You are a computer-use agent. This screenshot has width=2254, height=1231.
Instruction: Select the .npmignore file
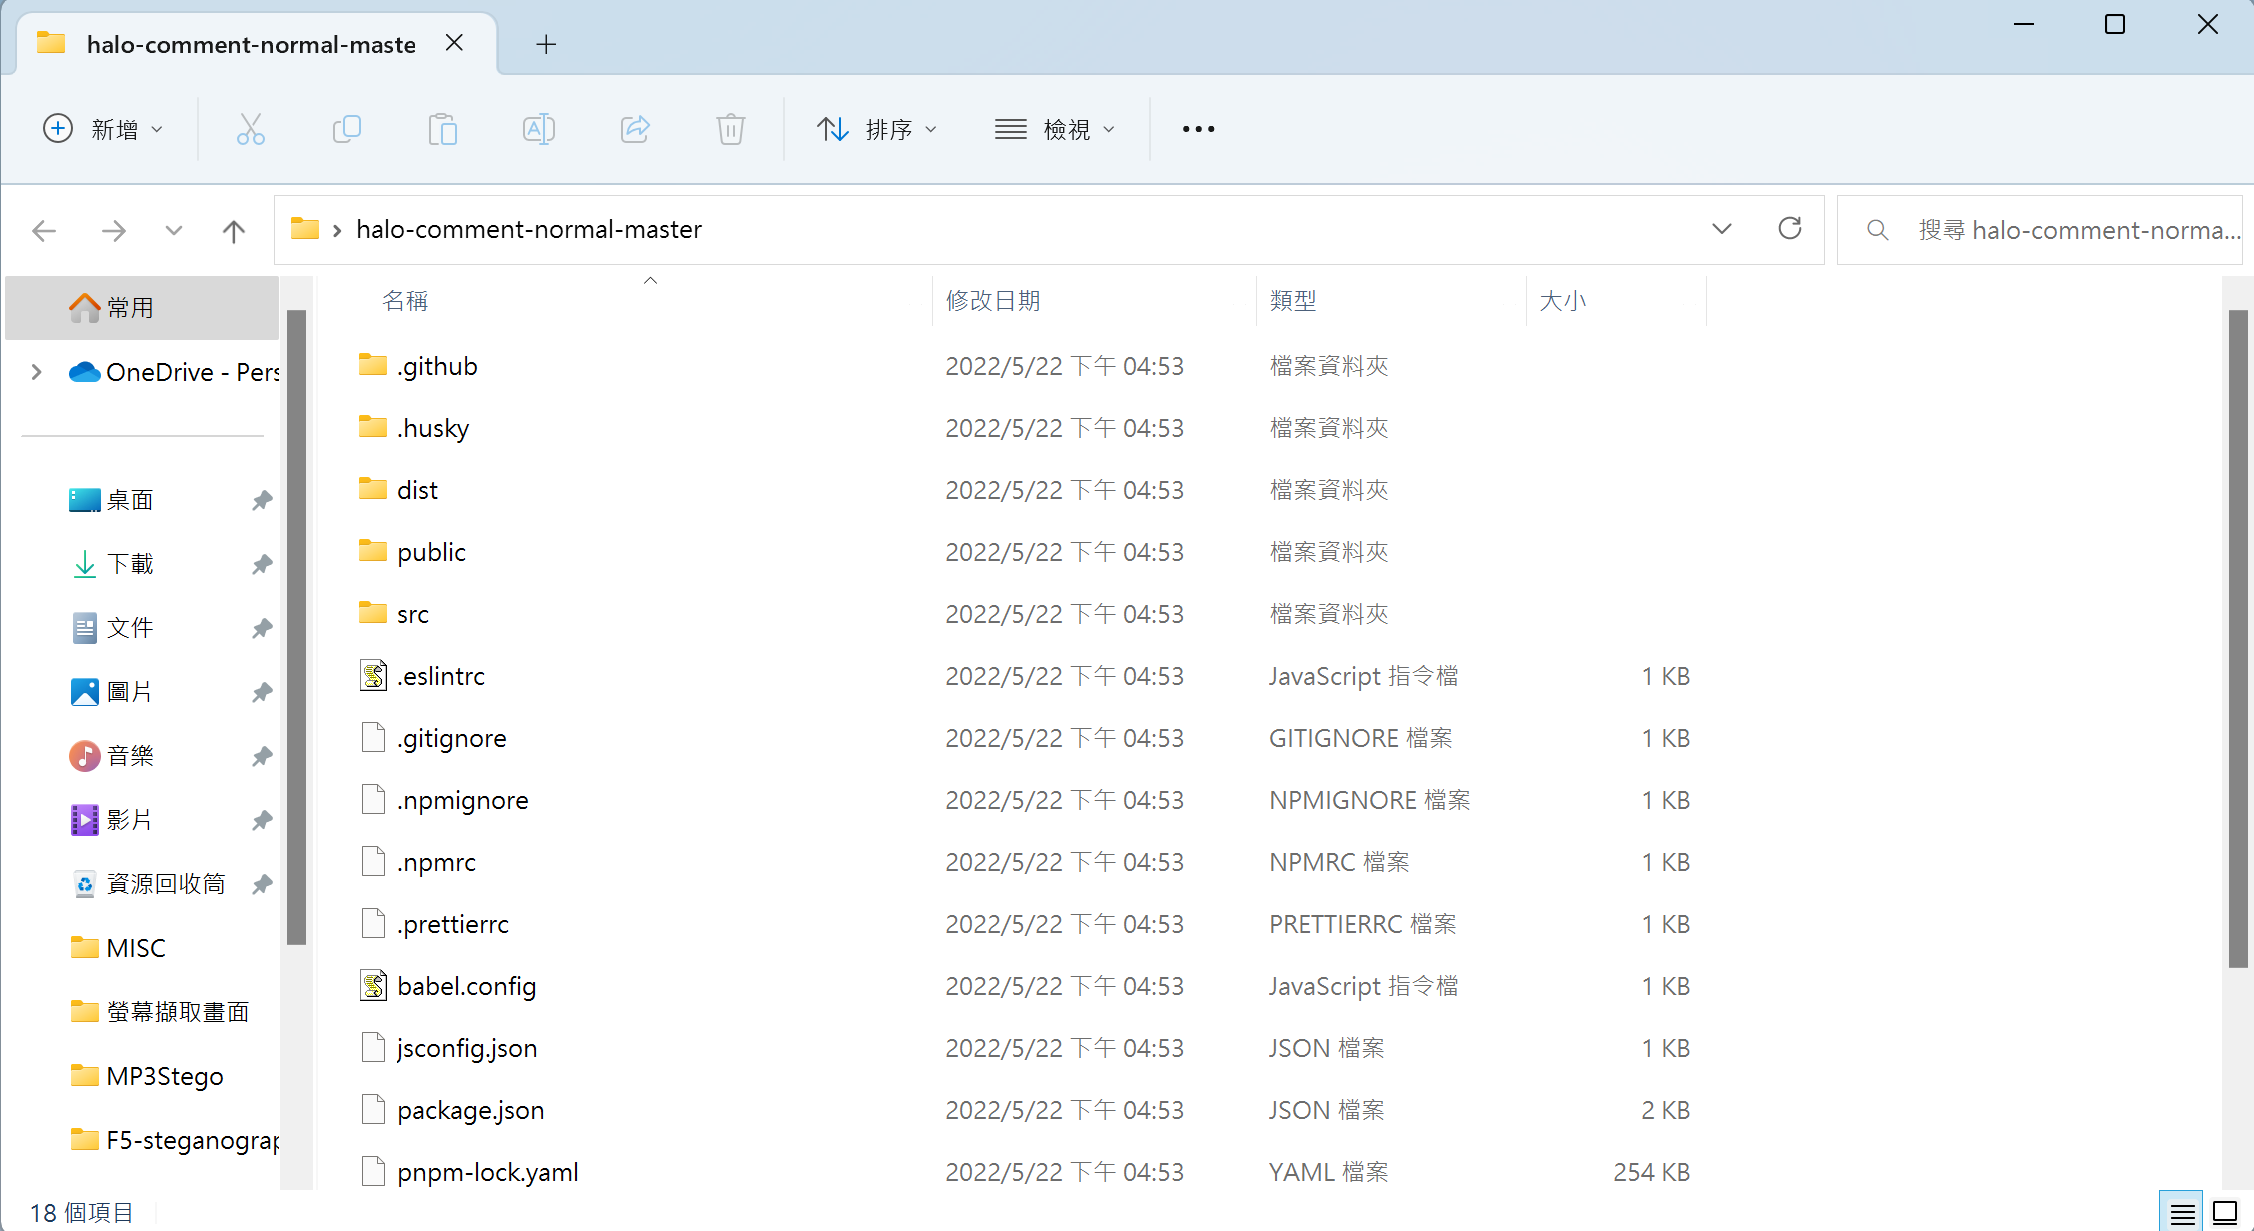point(1030,800)
